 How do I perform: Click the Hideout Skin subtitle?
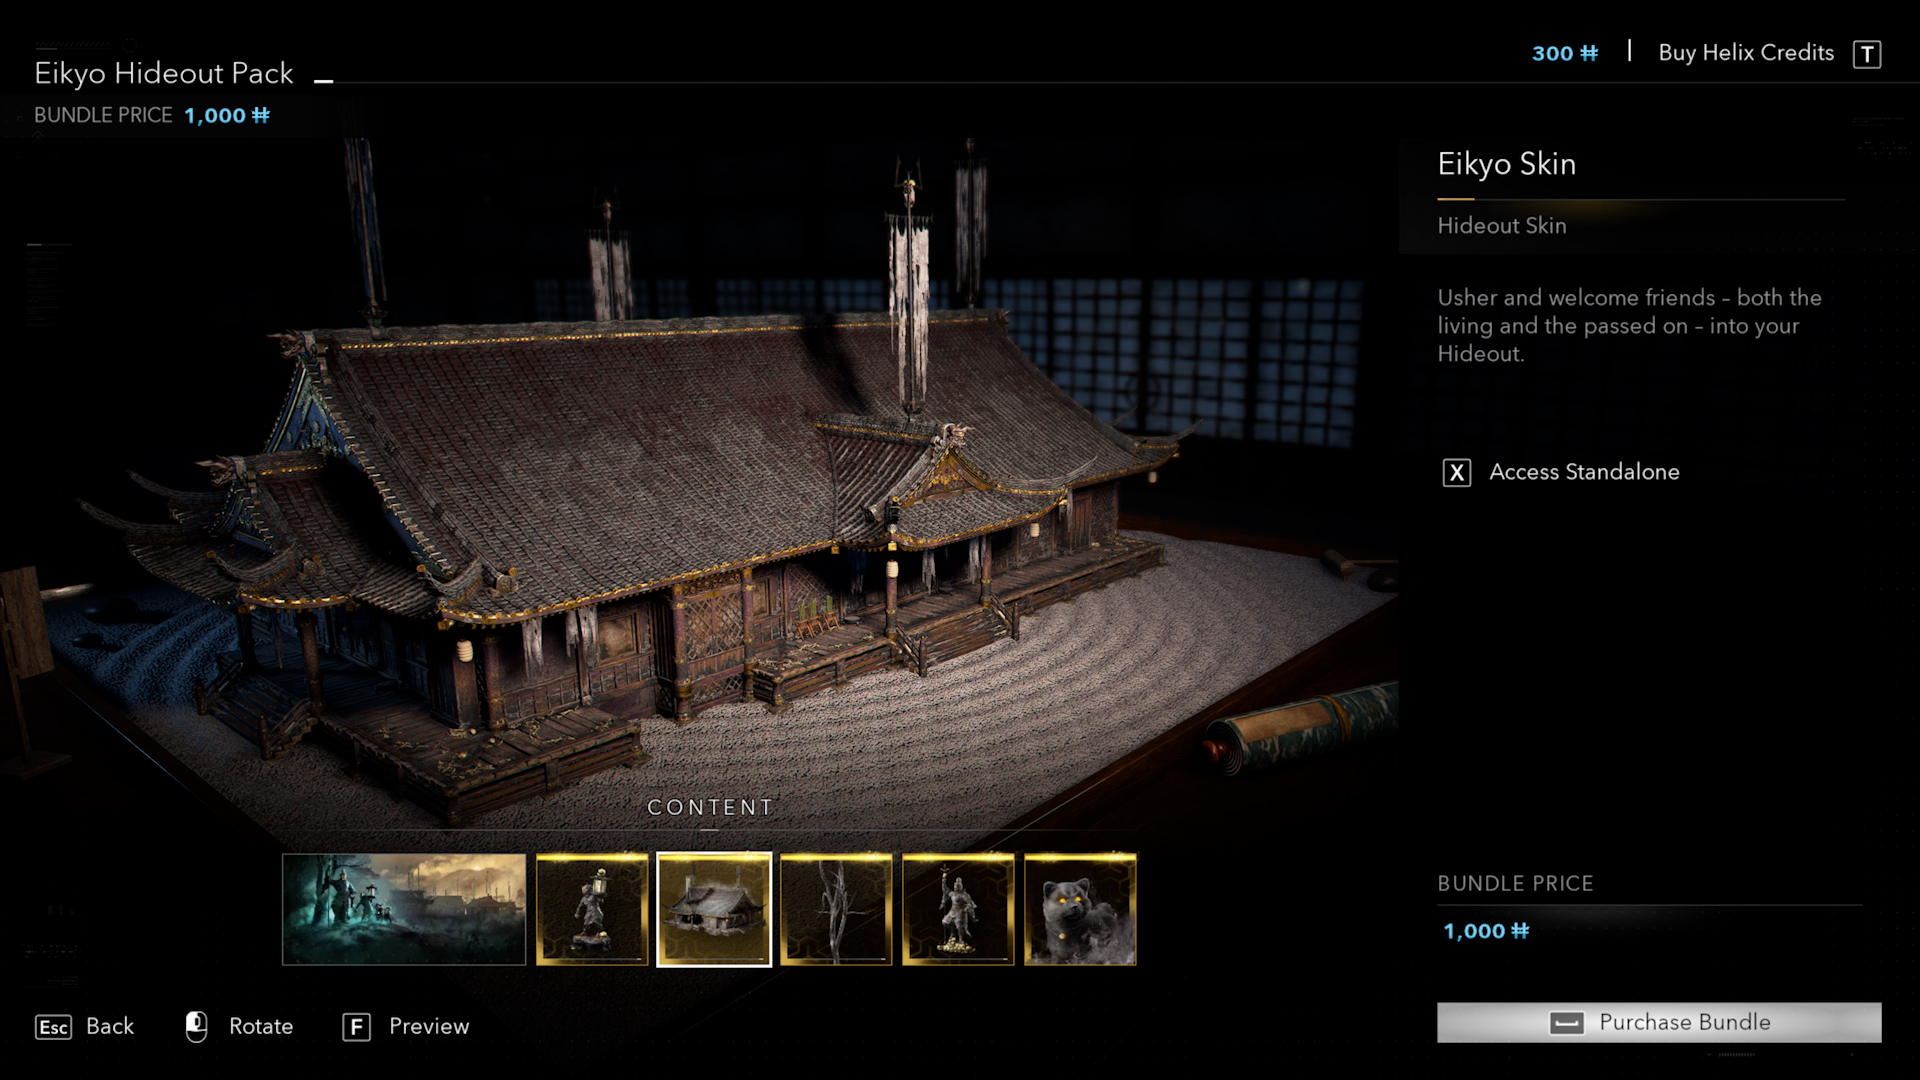point(1502,226)
